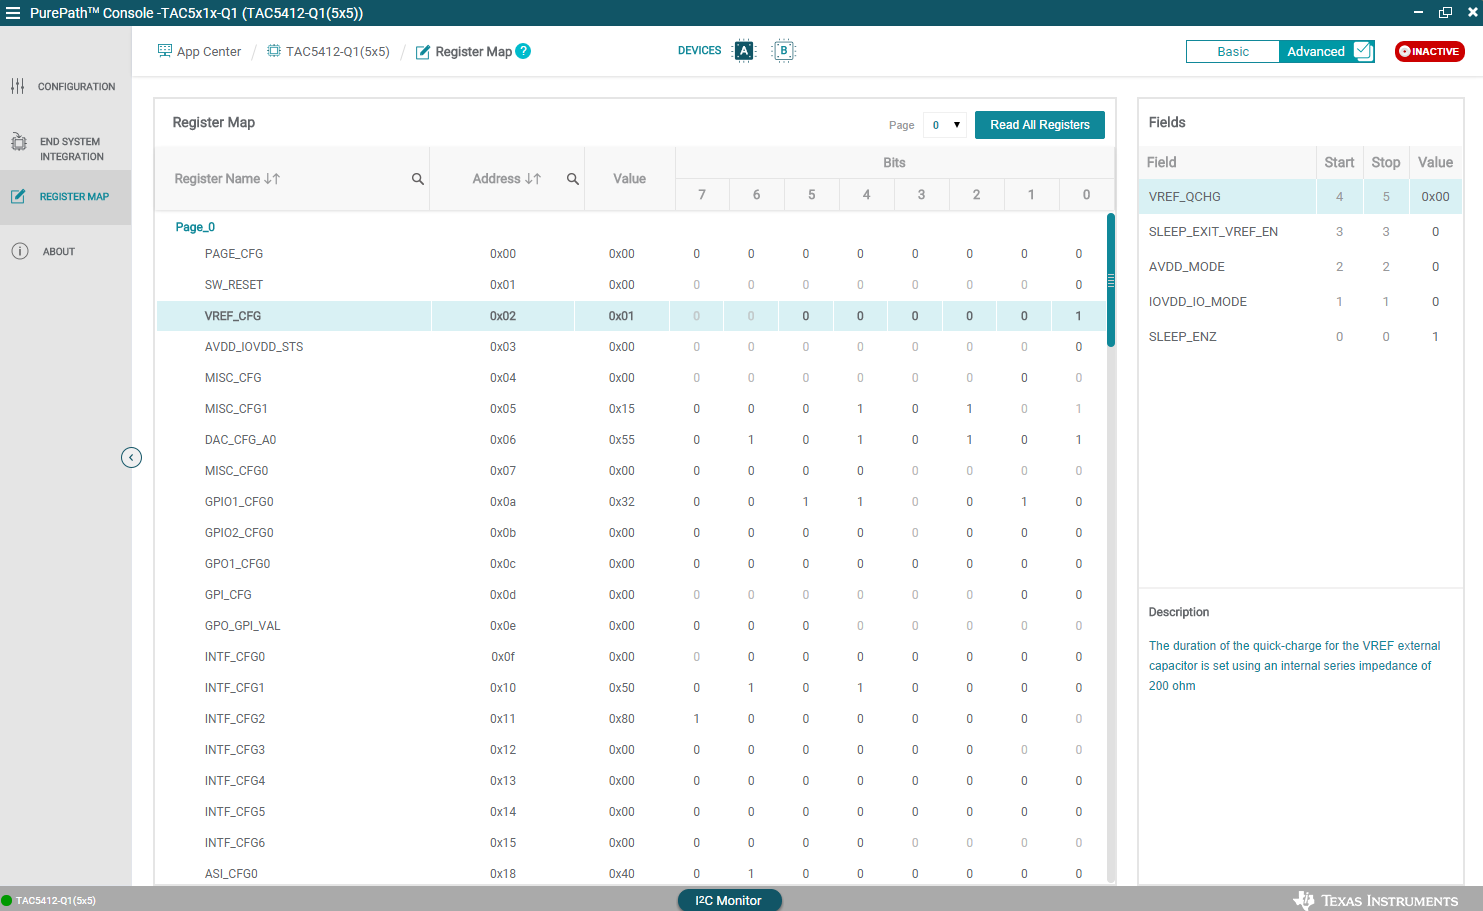Select the ASI_CFG0 register

pyautogui.click(x=631, y=874)
